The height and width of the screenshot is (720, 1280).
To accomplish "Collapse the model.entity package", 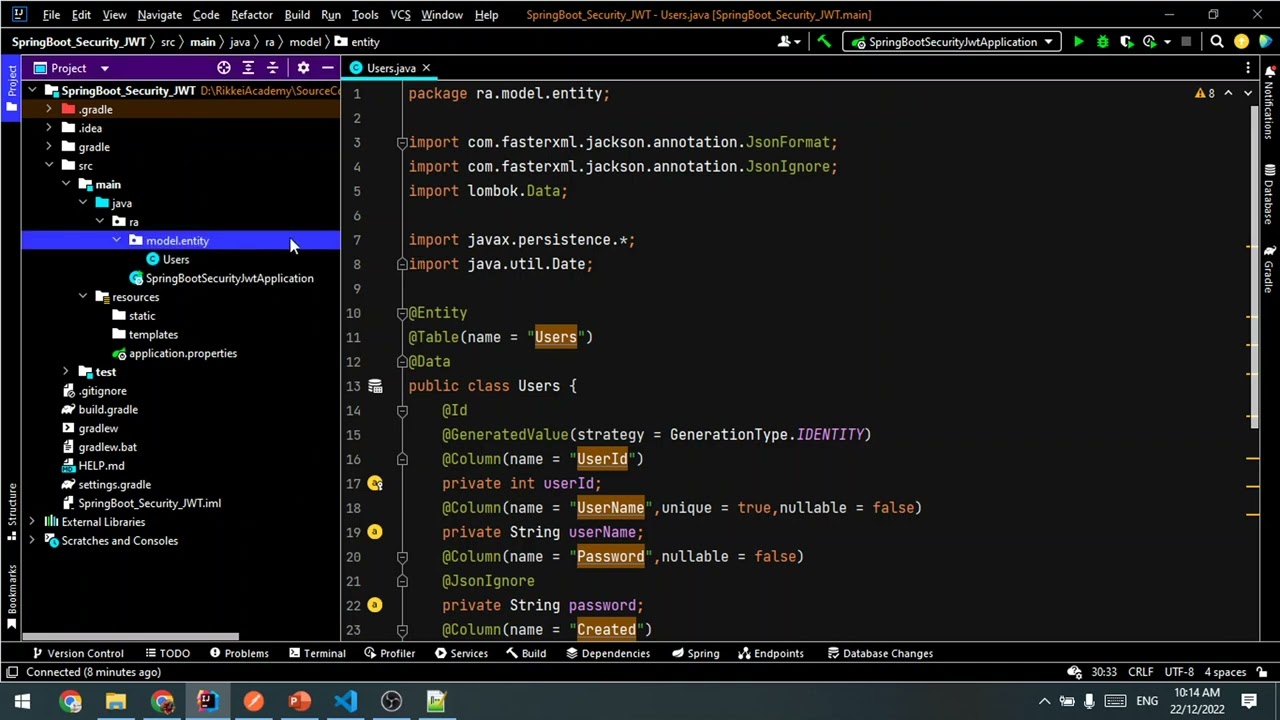I will click(117, 241).
